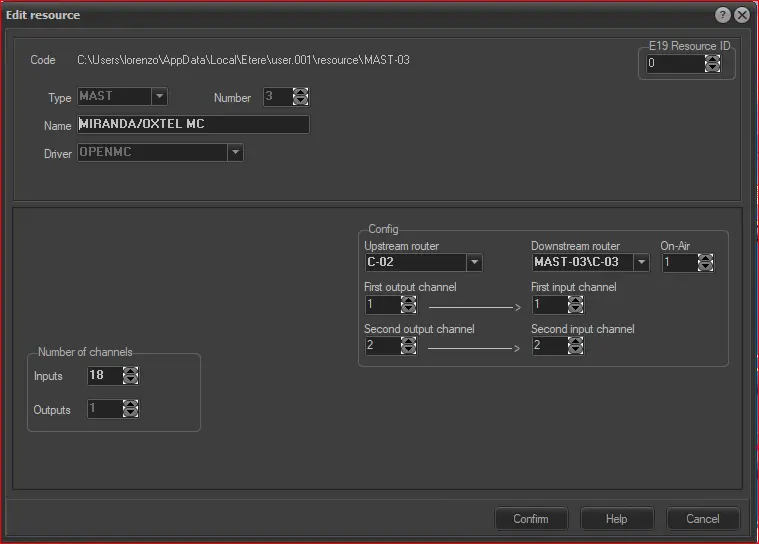This screenshot has width=759, height=544.
Task: Adjust the Second output channel stepper
Action: click(x=408, y=346)
